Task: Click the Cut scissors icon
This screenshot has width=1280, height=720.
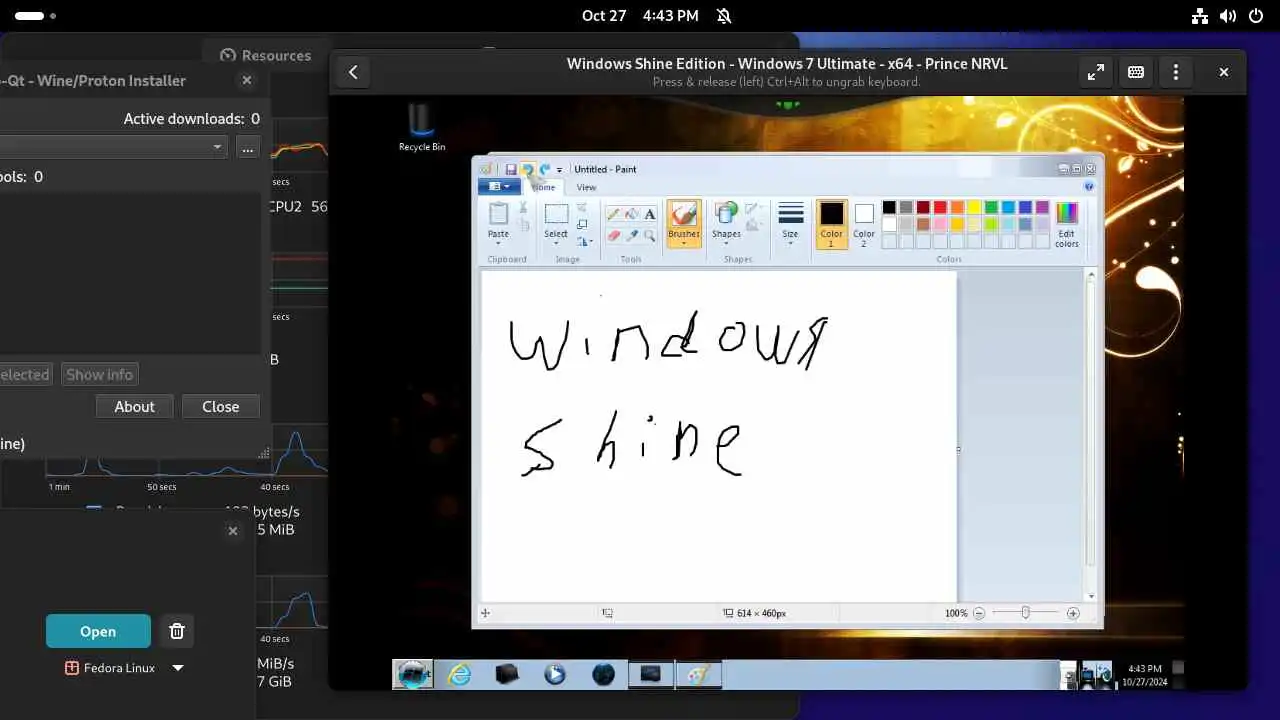Action: 522,208
